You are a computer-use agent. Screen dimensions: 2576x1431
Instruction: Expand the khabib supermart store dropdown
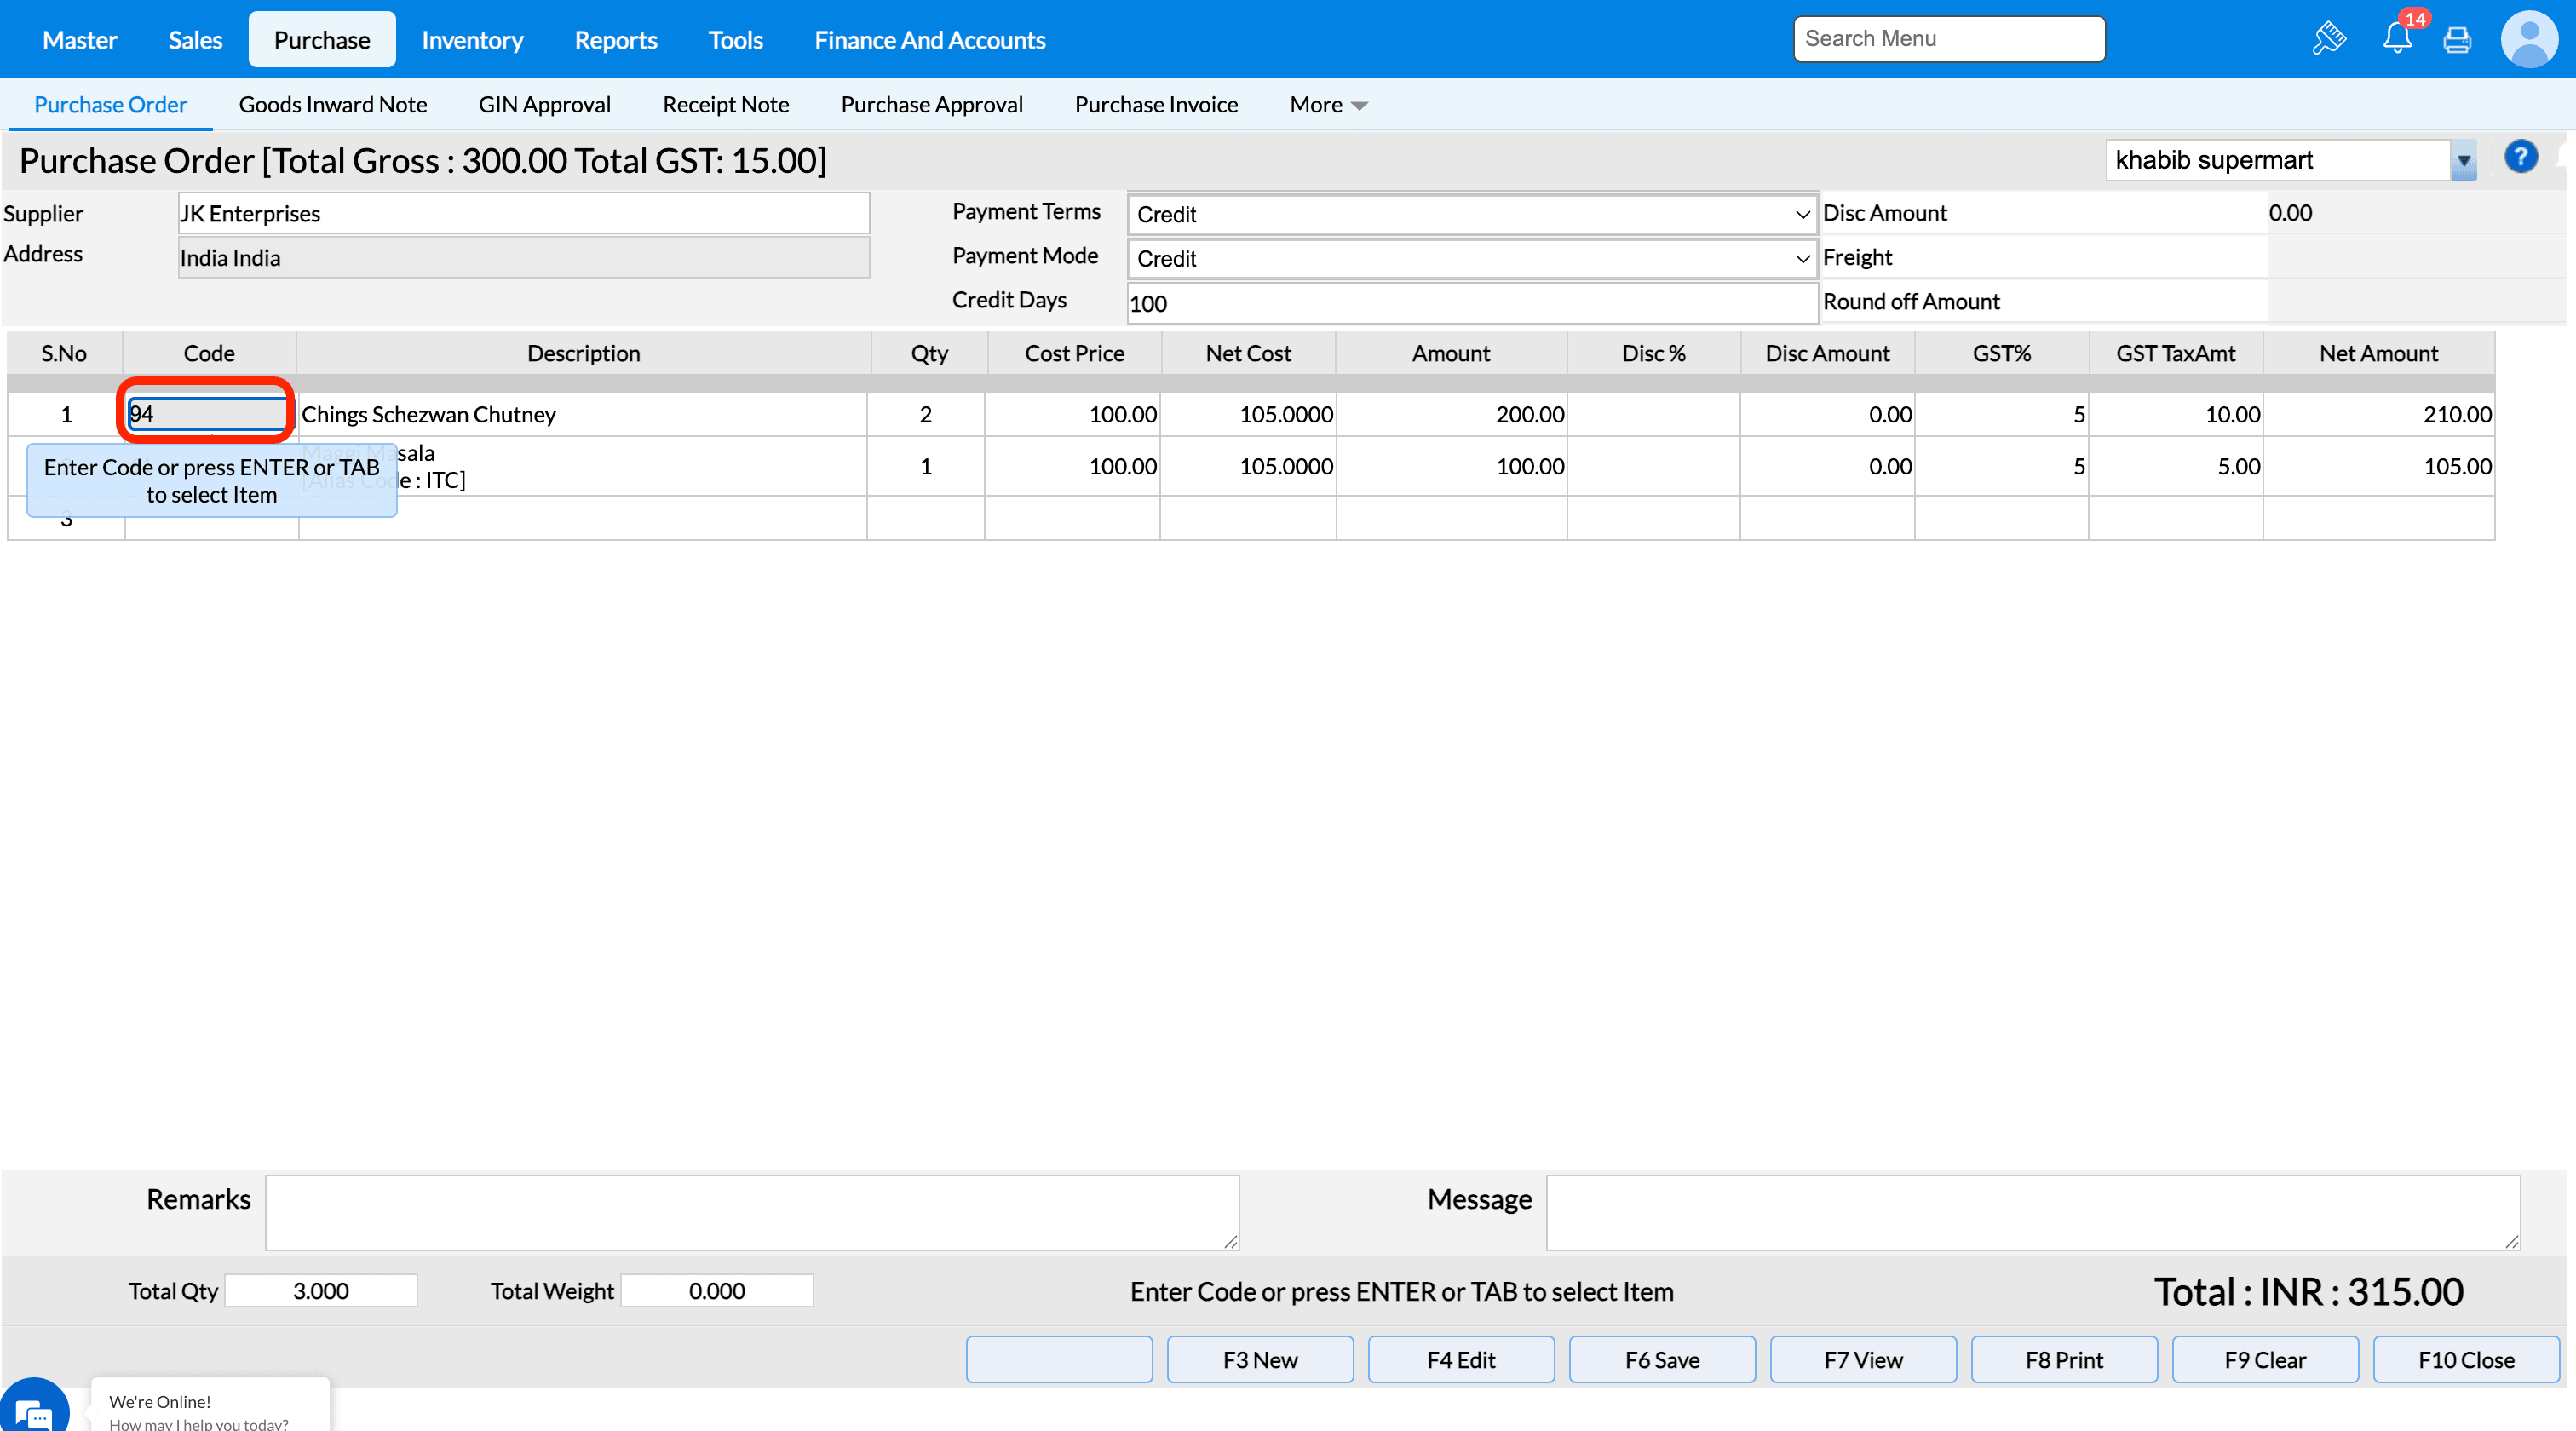pyautogui.click(x=2463, y=161)
